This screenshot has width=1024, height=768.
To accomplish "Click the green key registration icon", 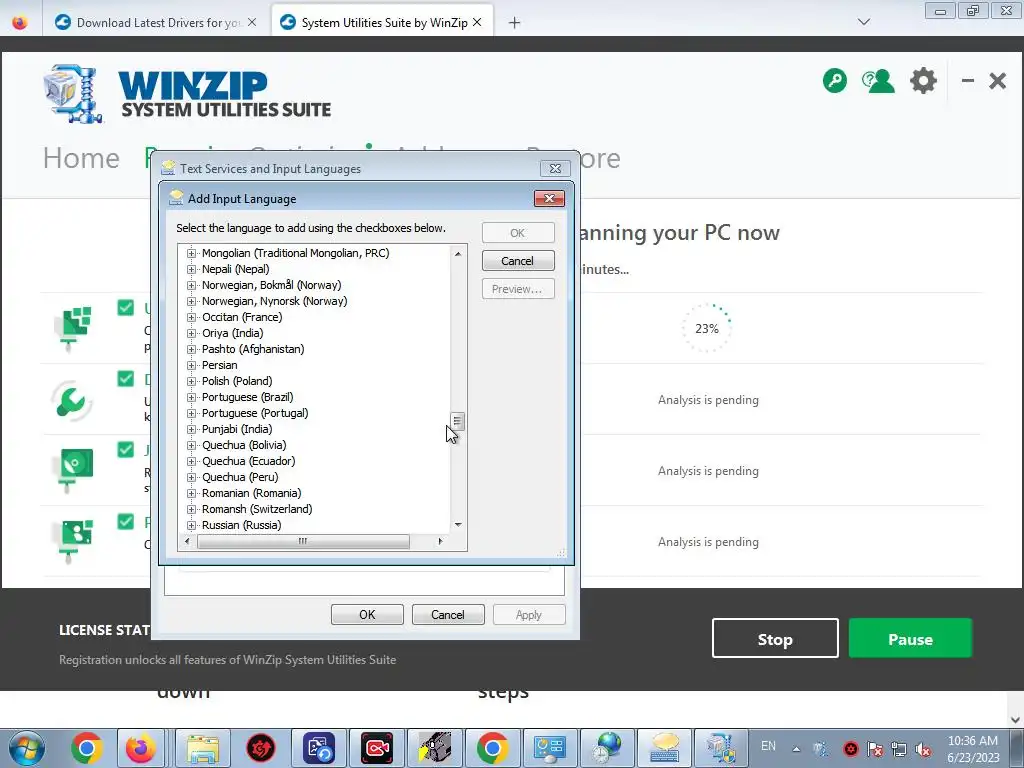I will pos(835,81).
